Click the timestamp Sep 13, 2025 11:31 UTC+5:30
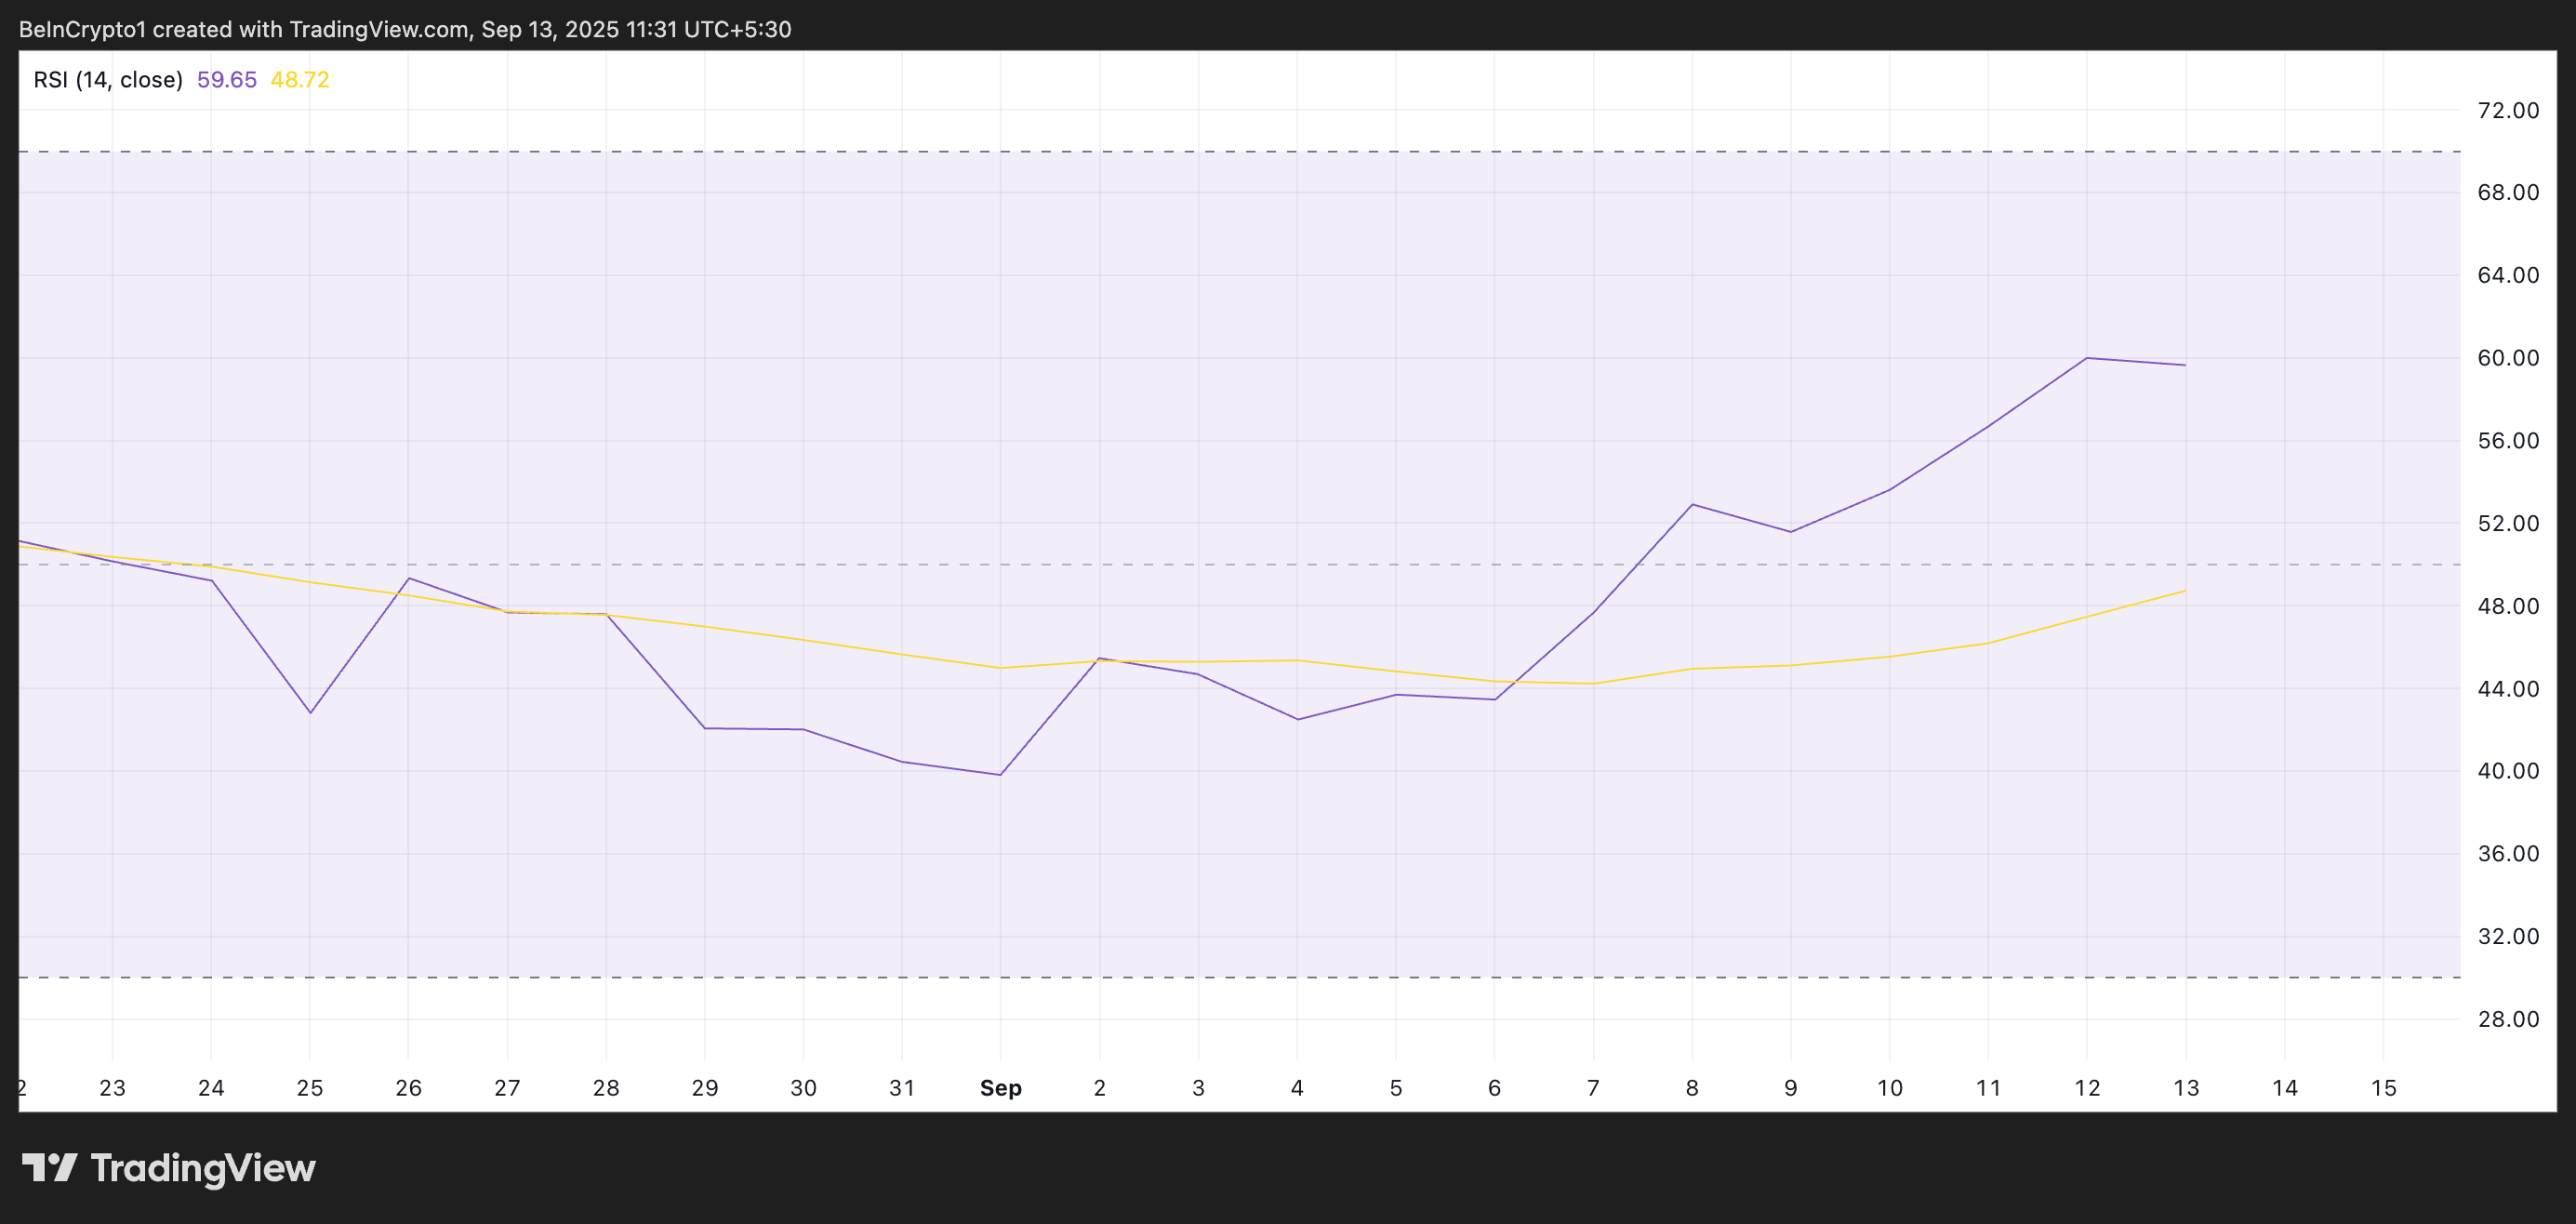 [x=636, y=29]
